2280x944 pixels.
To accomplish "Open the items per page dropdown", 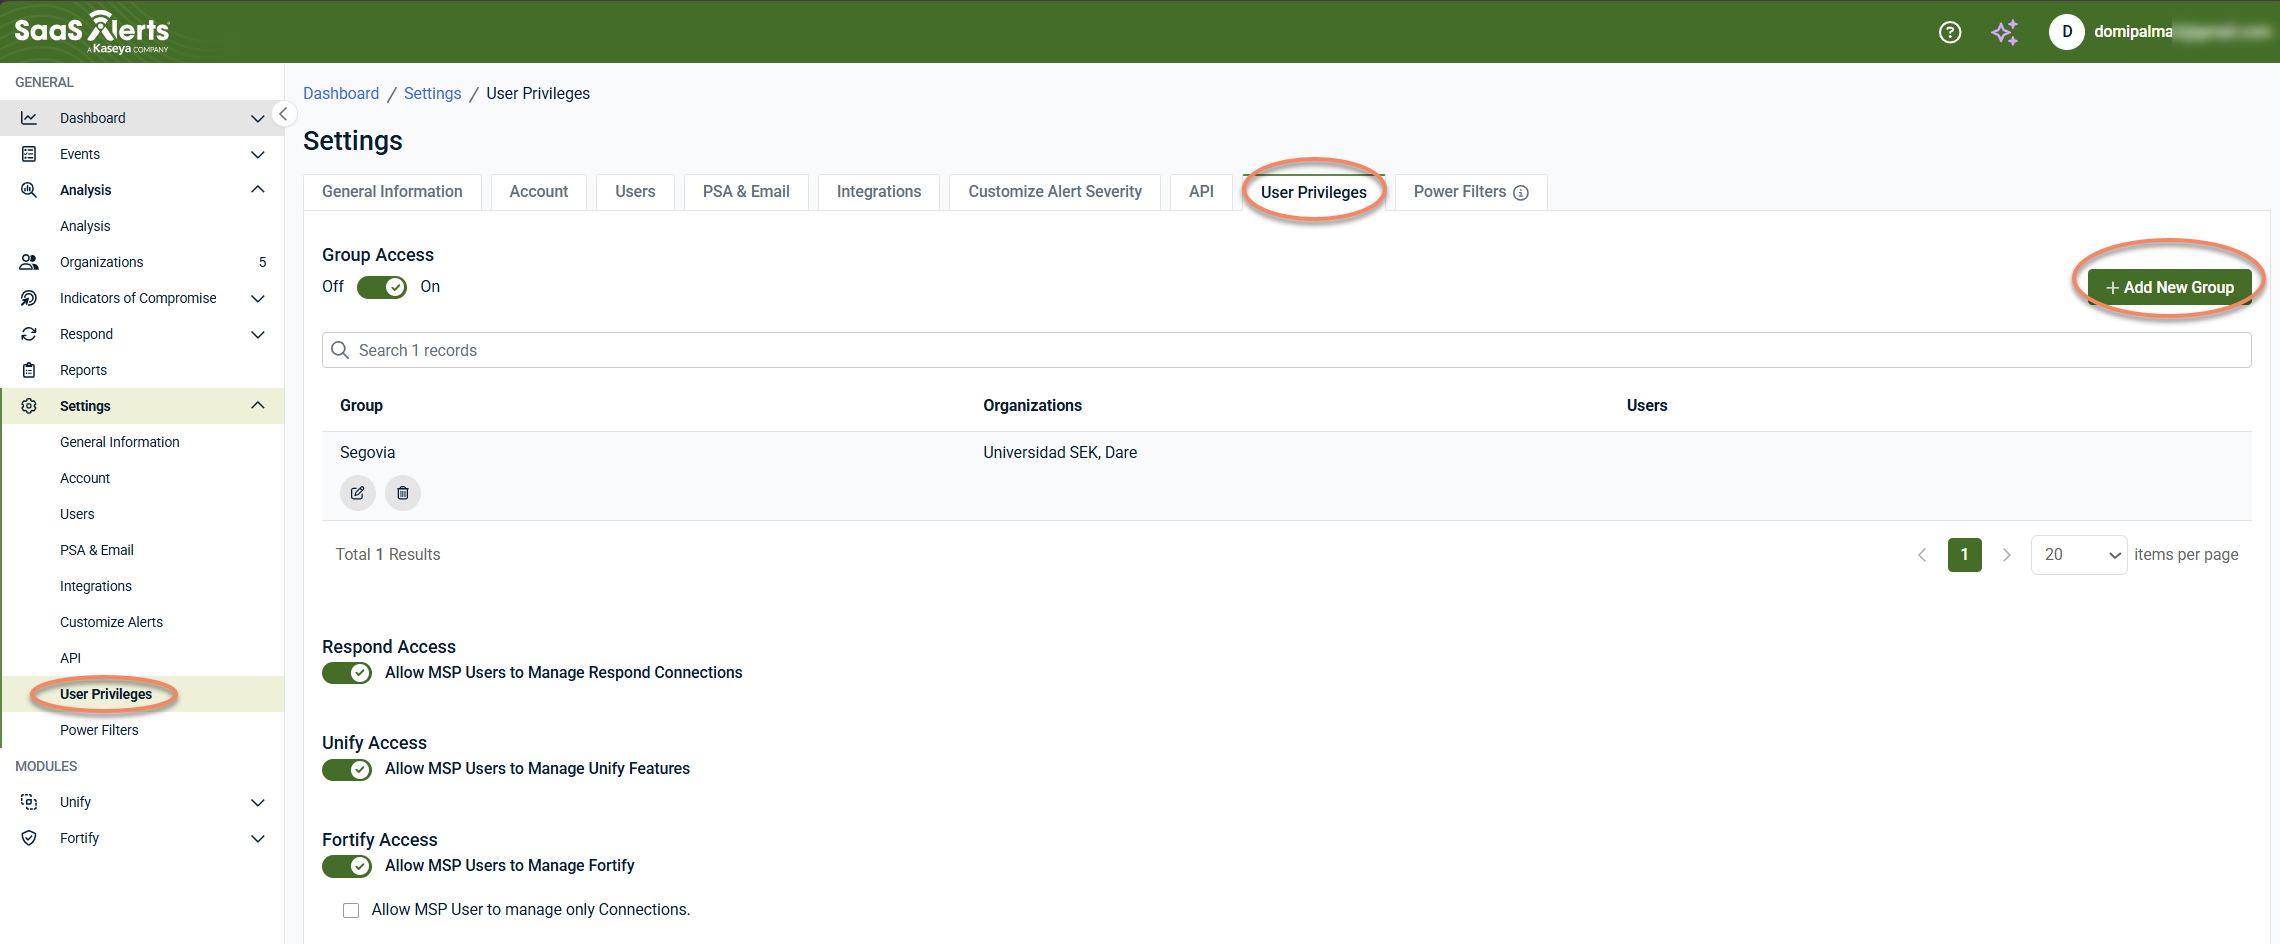I will tap(2079, 555).
